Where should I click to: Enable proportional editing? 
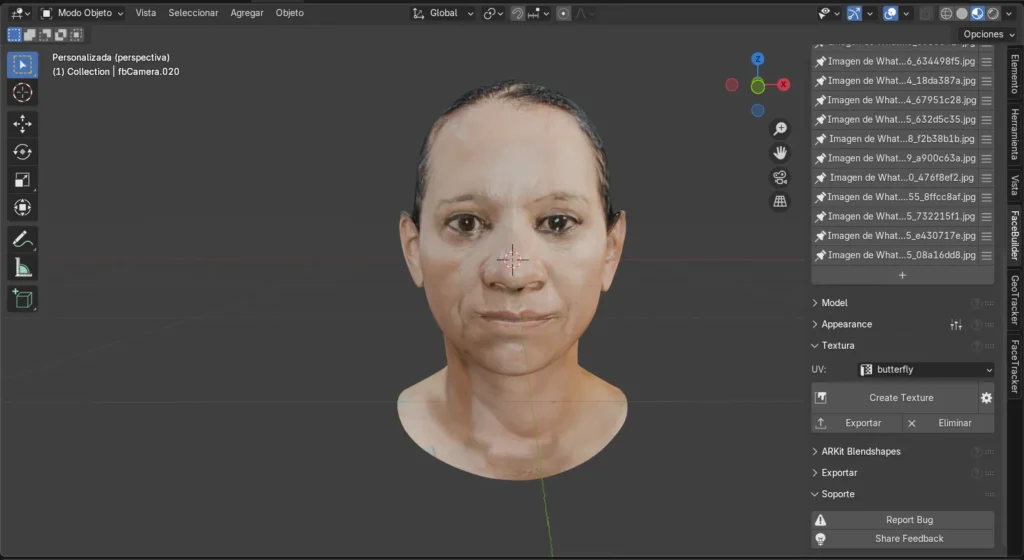pos(564,13)
